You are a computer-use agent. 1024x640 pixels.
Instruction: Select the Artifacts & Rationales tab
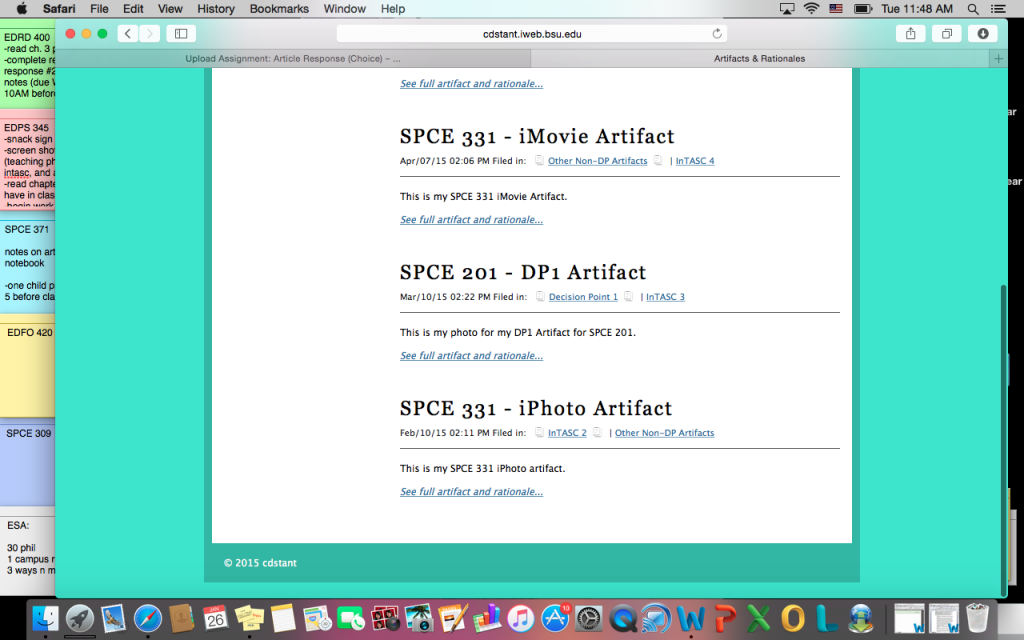coord(759,59)
